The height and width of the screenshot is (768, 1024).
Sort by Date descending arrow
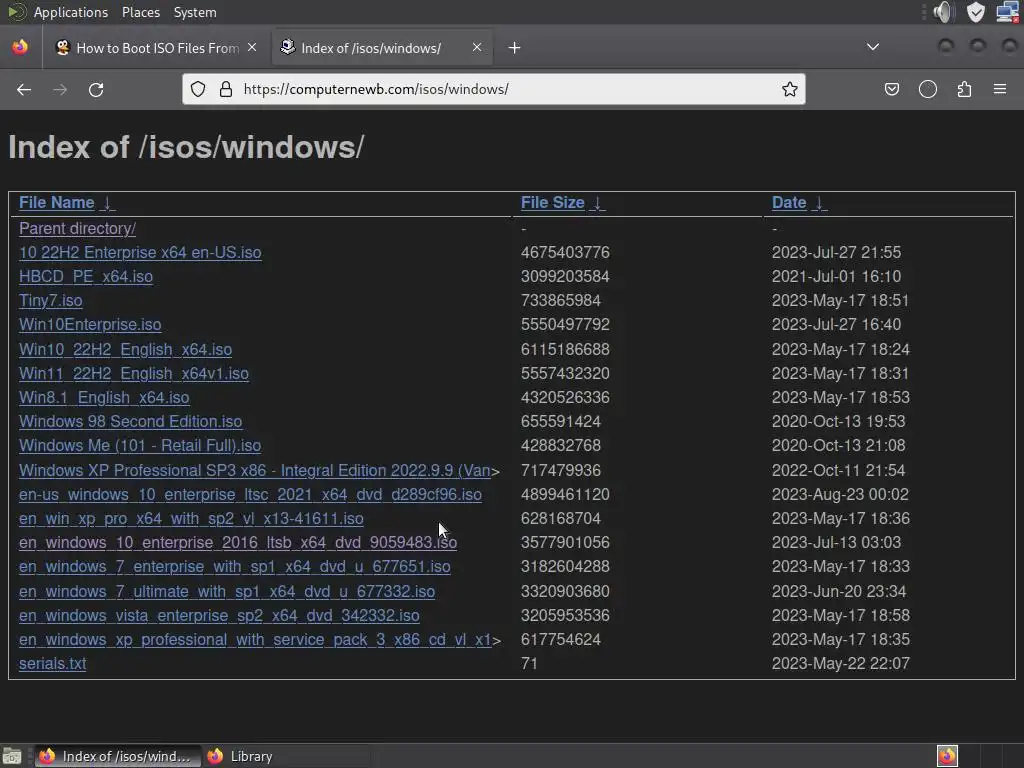pos(820,203)
